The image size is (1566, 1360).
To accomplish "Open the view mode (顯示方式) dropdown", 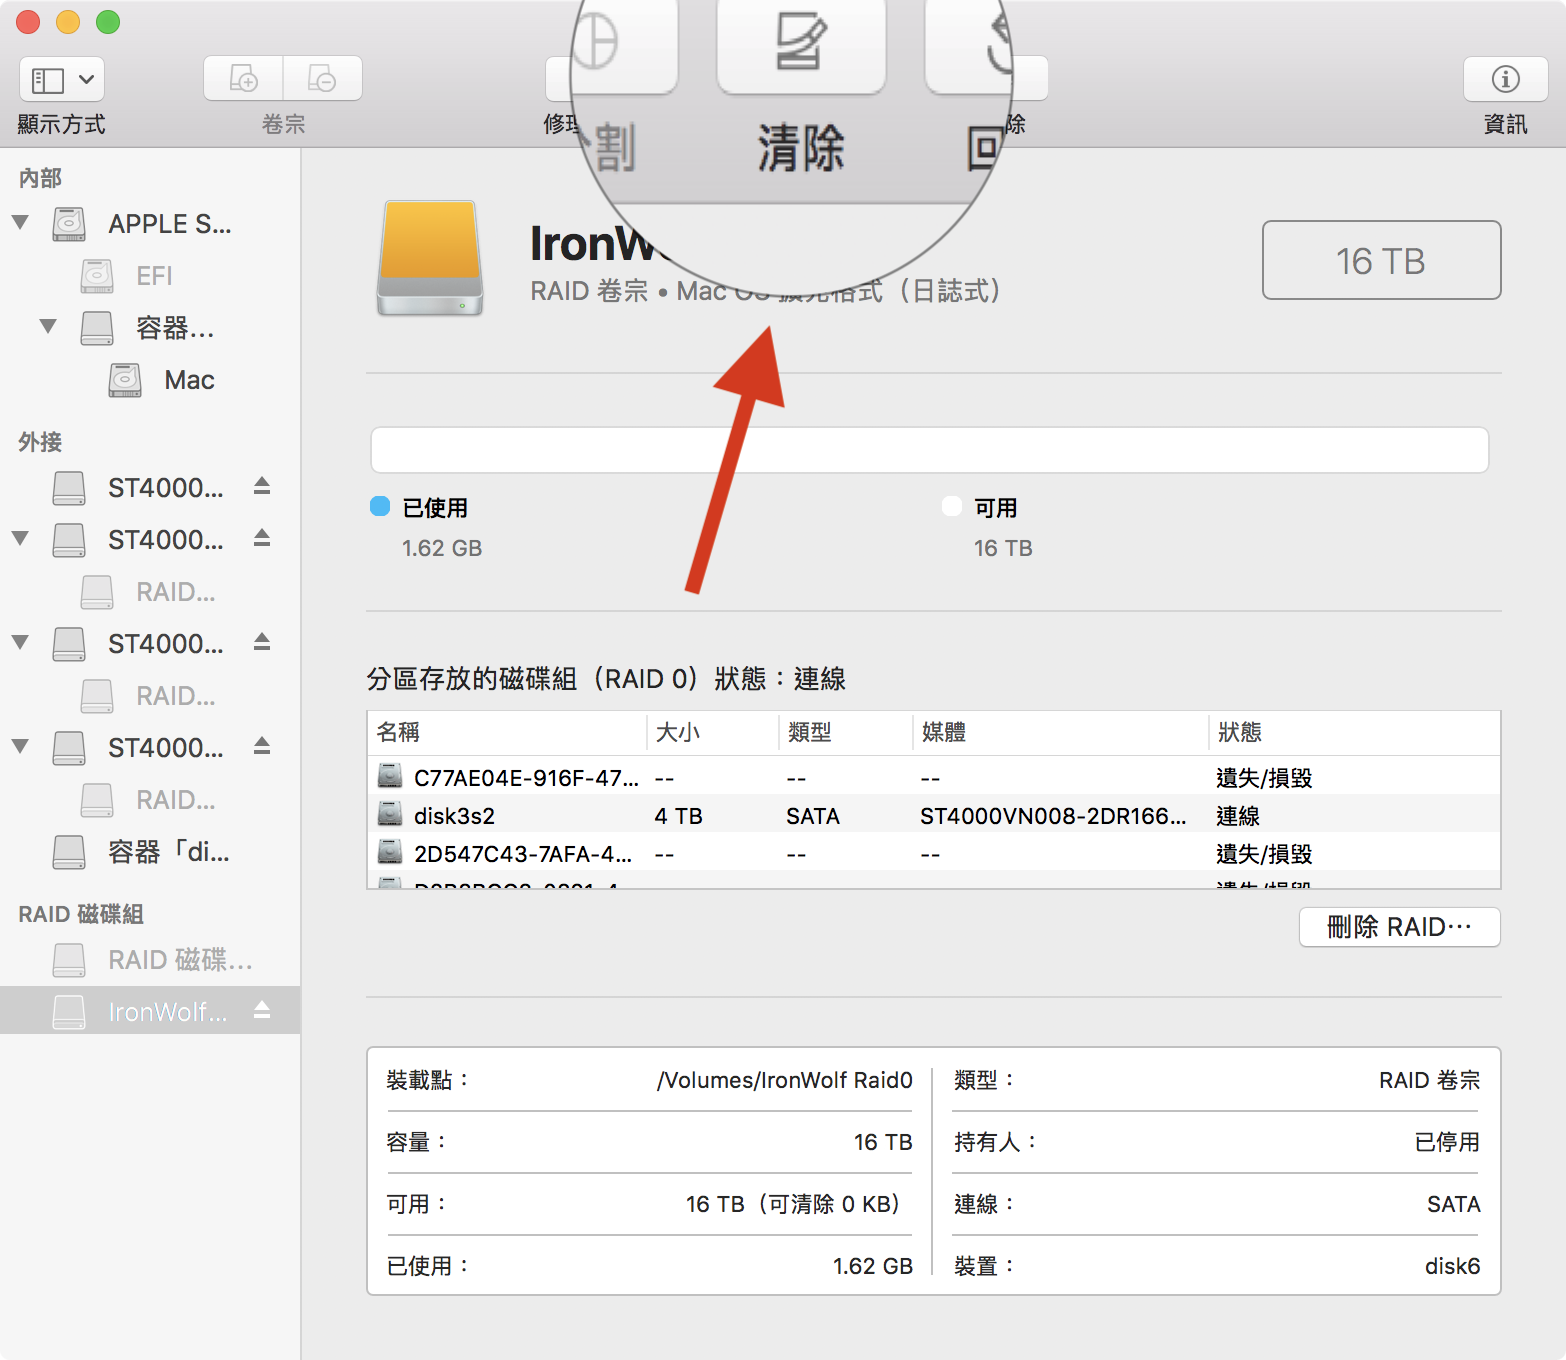I will [62, 79].
